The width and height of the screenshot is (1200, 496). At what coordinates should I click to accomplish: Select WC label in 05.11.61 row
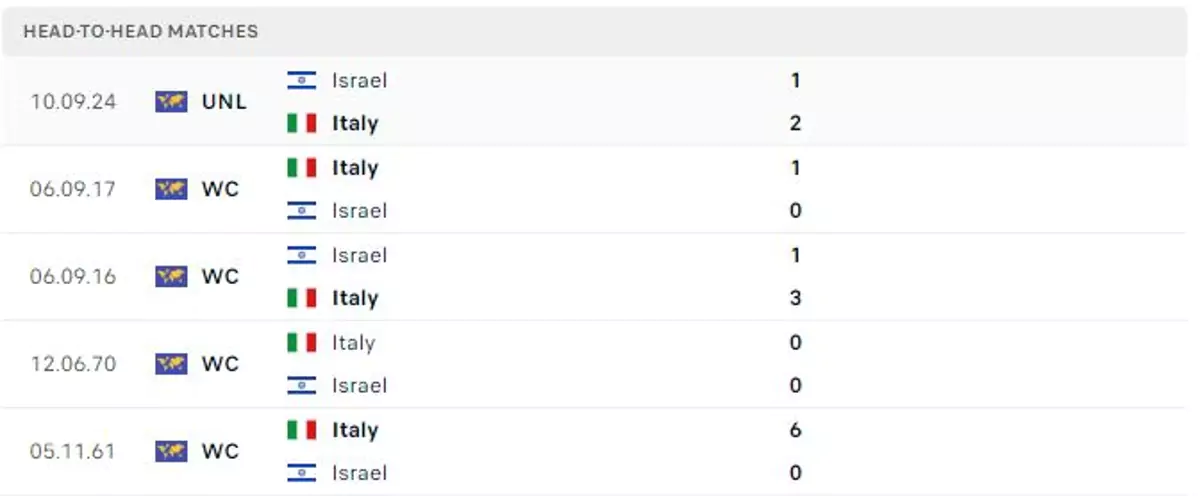(x=220, y=451)
